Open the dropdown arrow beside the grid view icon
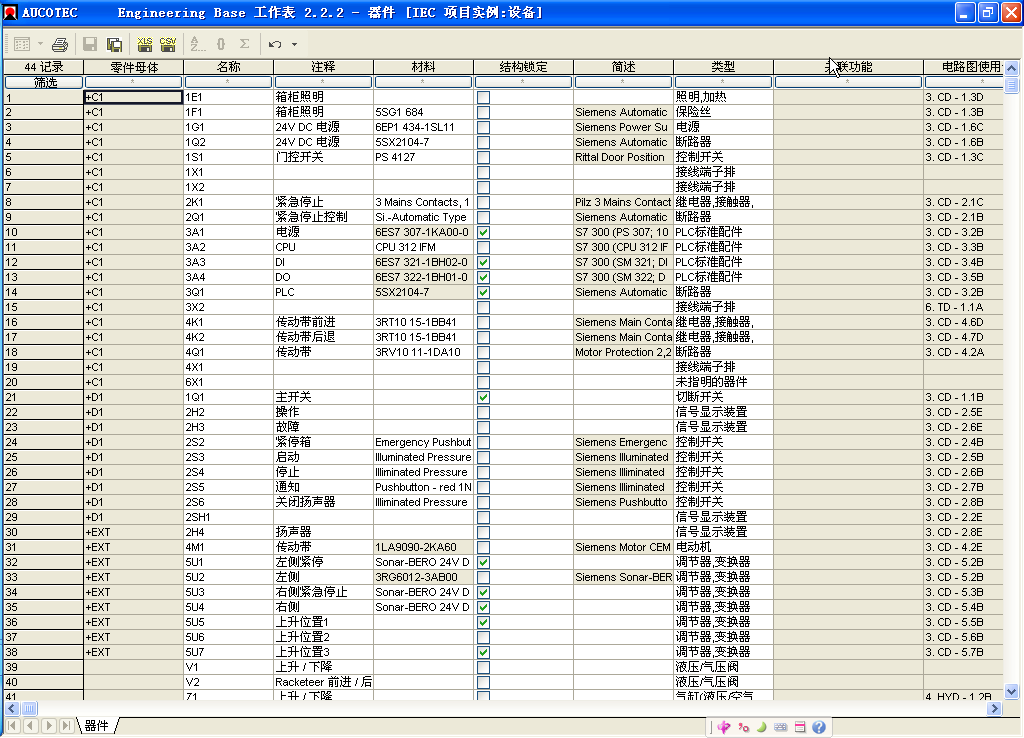 40,44
